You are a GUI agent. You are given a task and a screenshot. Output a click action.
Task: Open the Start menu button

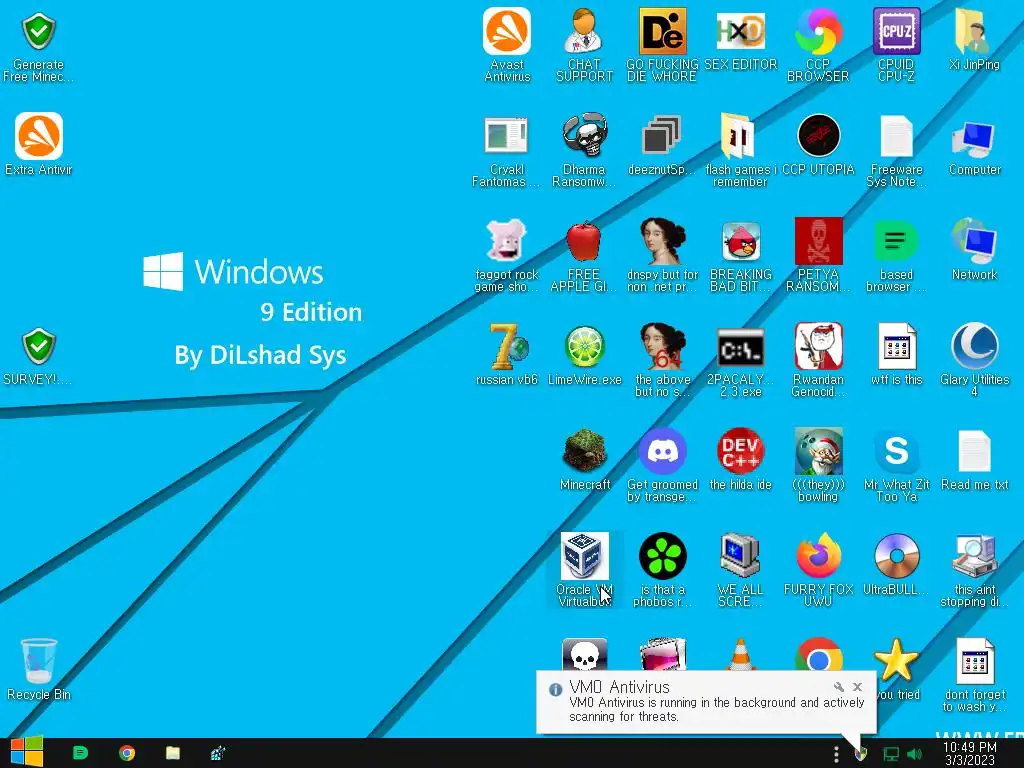[x=27, y=752]
